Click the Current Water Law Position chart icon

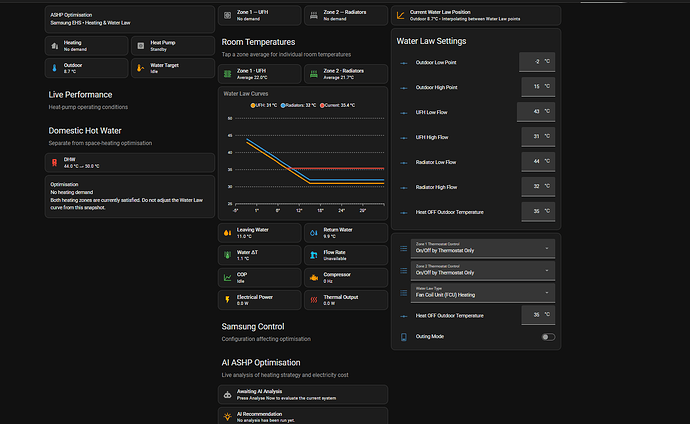pos(400,15)
